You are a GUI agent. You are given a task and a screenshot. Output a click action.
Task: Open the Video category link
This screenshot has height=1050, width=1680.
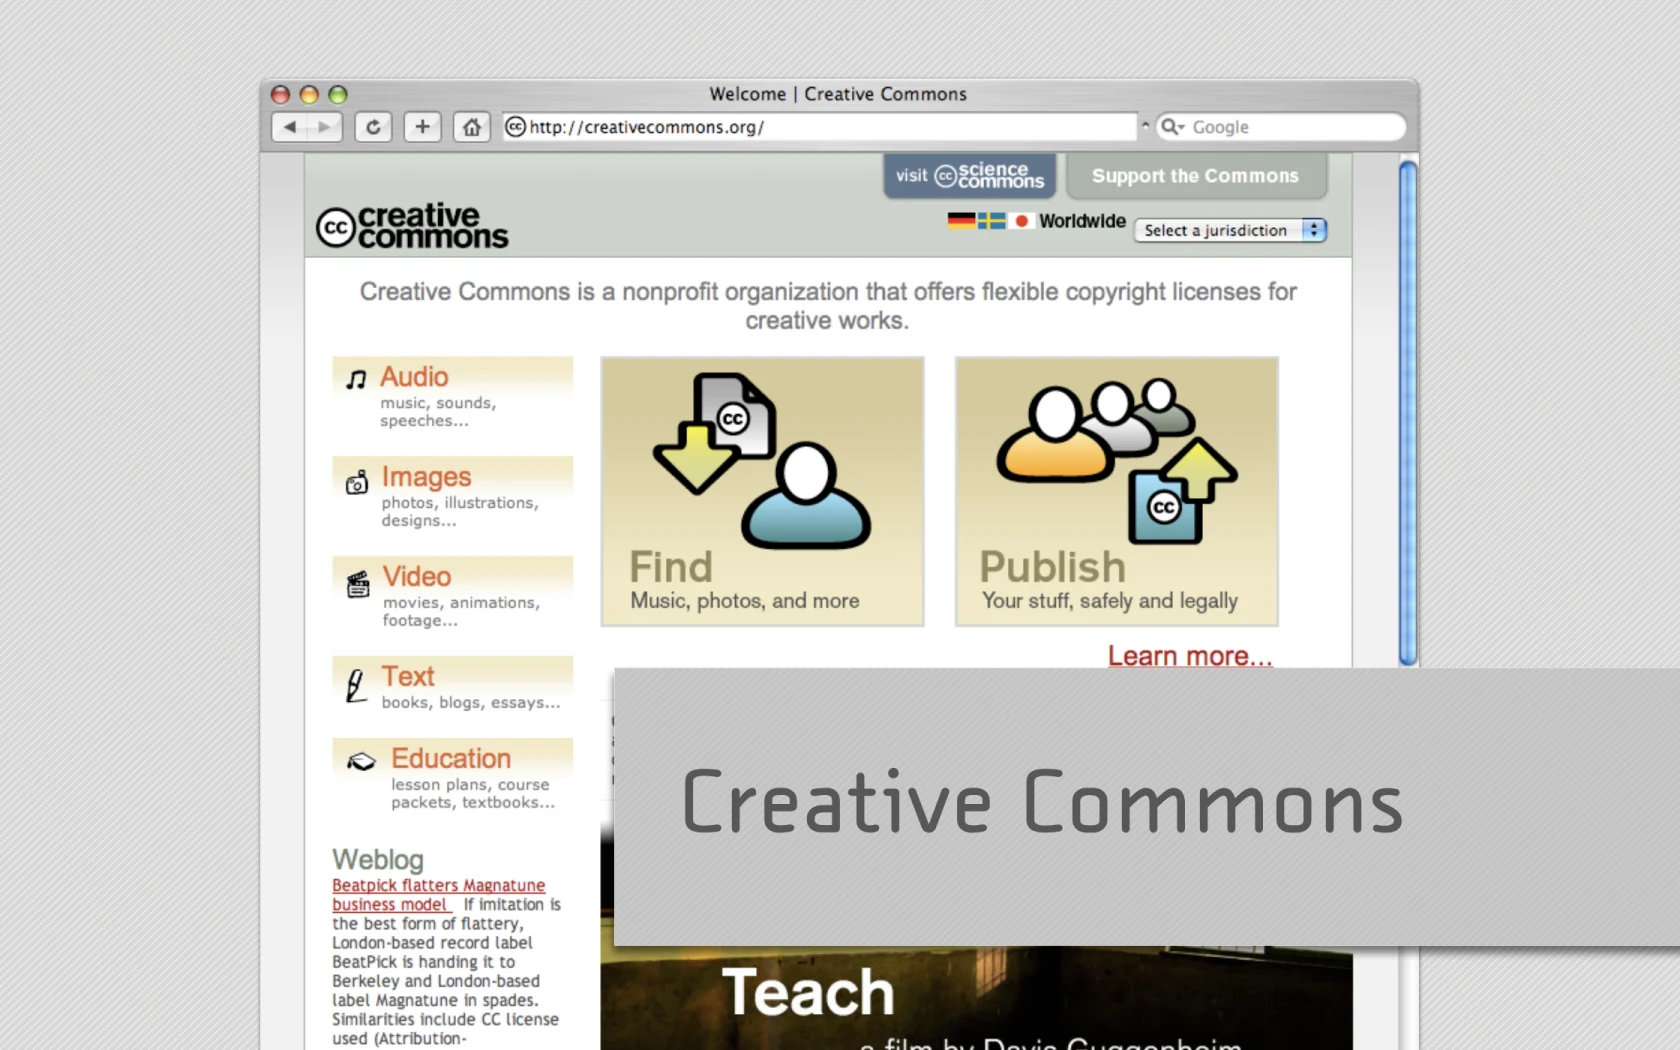417,577
